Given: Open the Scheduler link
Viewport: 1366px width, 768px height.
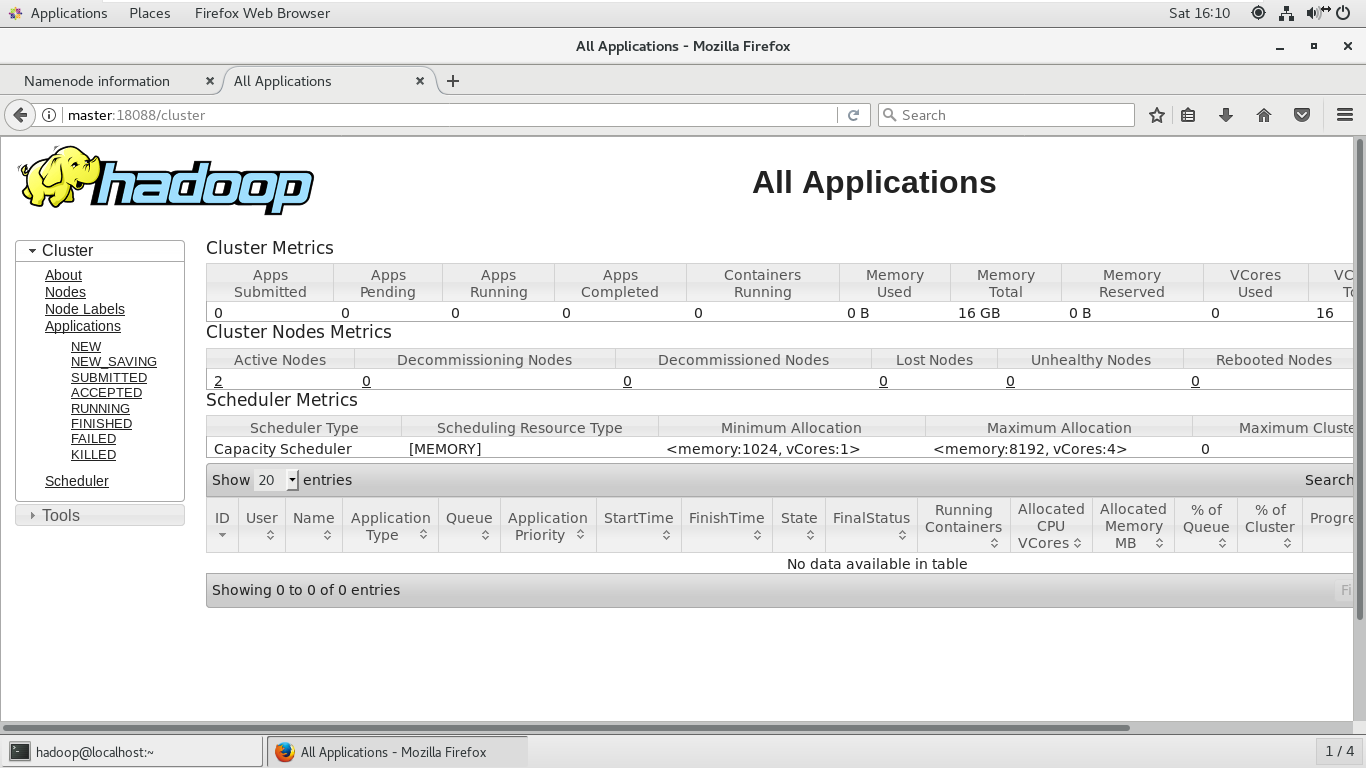Looking at the screenshot, I should click(x=77, y=481).
